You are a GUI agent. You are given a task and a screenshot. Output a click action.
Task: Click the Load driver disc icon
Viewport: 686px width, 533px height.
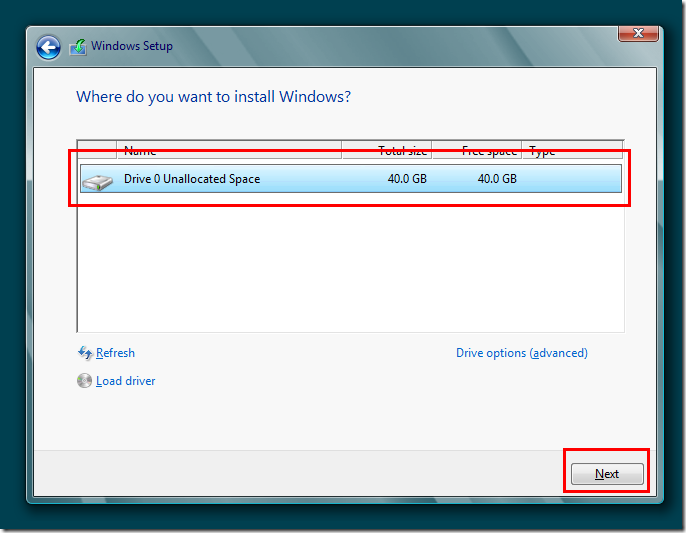tap(84, 381)
